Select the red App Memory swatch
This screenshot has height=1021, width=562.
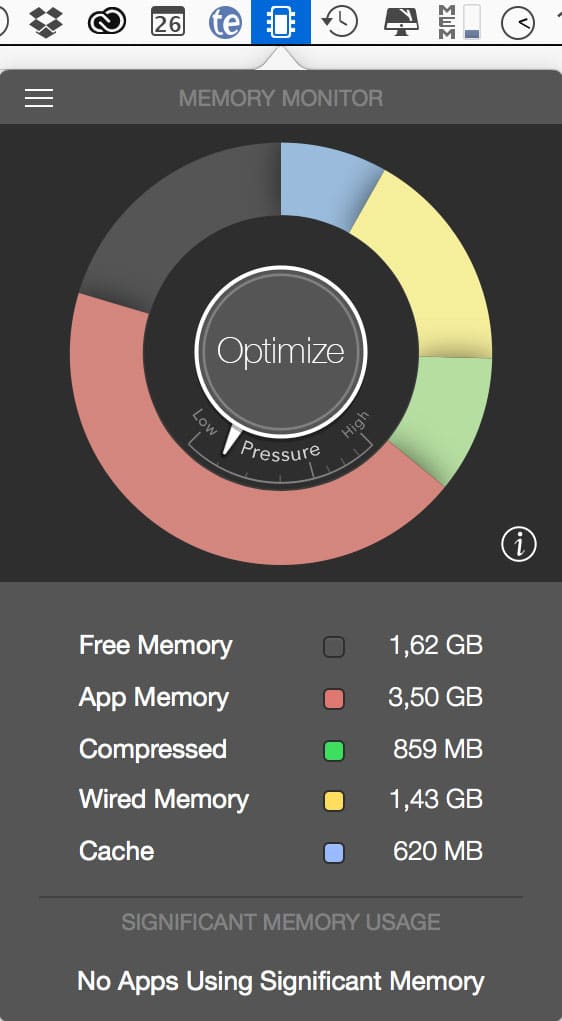[334, 699]
